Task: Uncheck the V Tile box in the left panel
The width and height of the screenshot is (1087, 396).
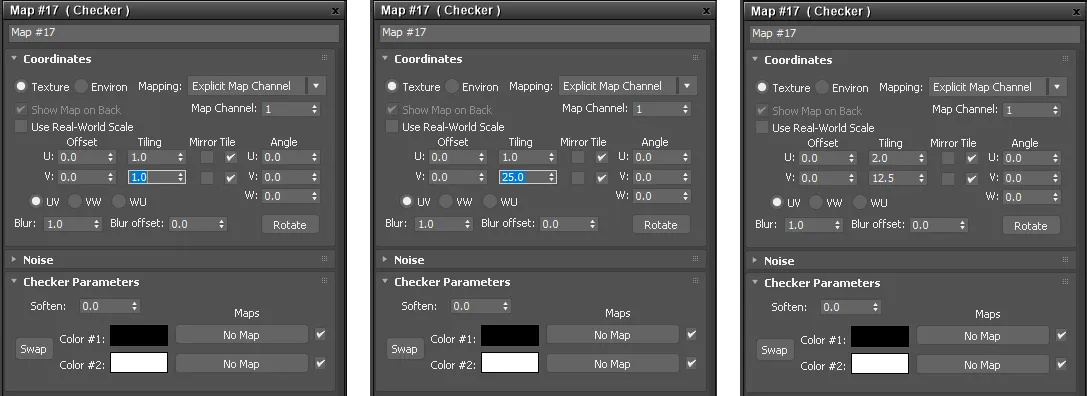Action: (231, 178)
